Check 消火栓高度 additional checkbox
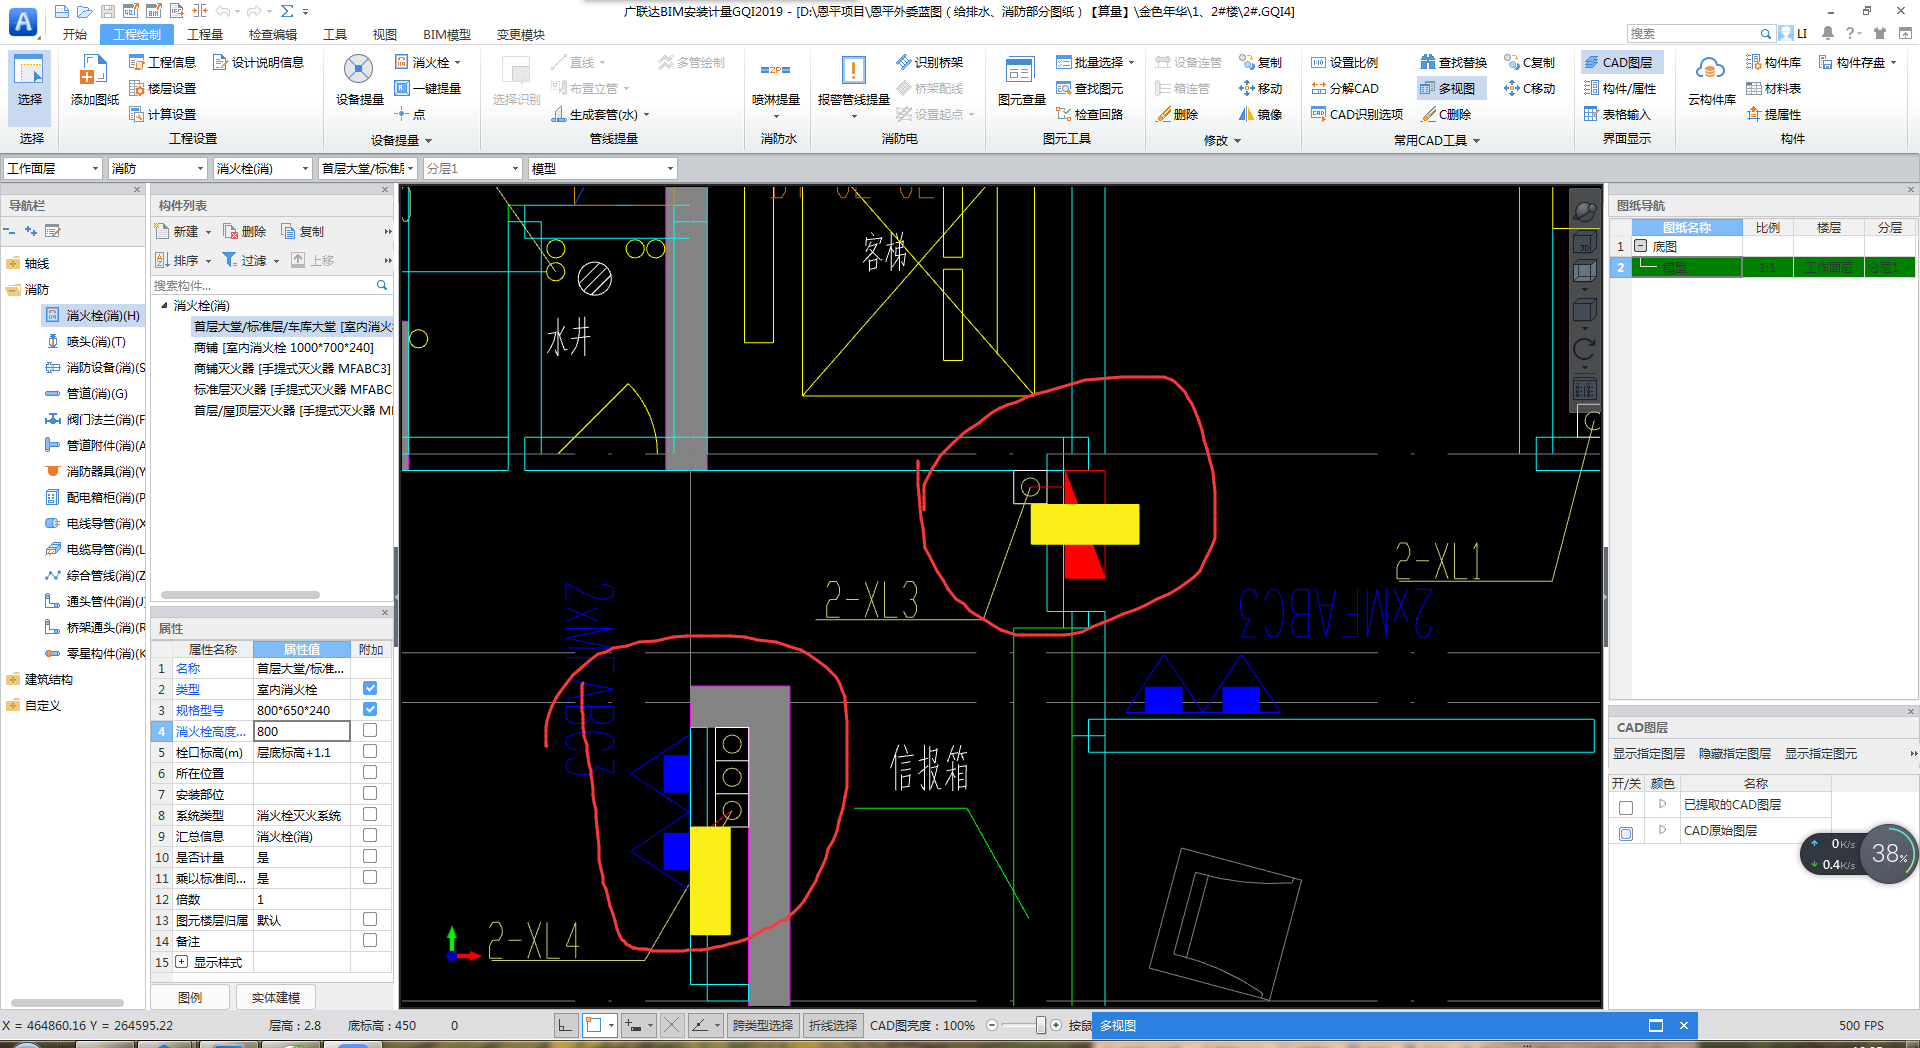 click(370, 731)
